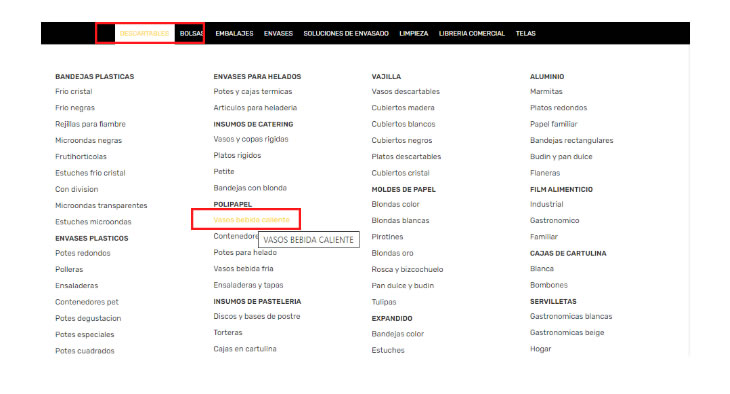Click the Blondas color link
Image resolution: width=730 pixels, height=394 pixels.
coord(395,204)
